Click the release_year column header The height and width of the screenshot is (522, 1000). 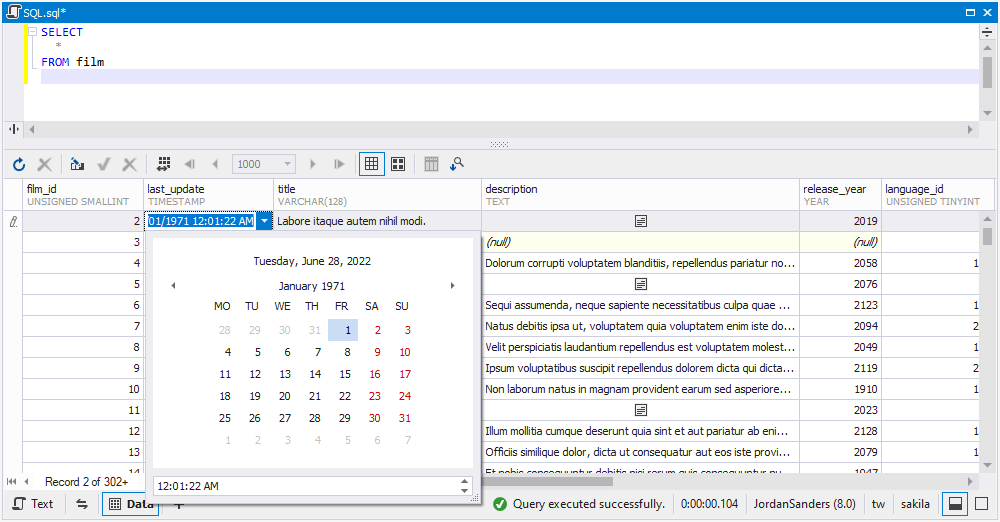click(x=840, y=195)
